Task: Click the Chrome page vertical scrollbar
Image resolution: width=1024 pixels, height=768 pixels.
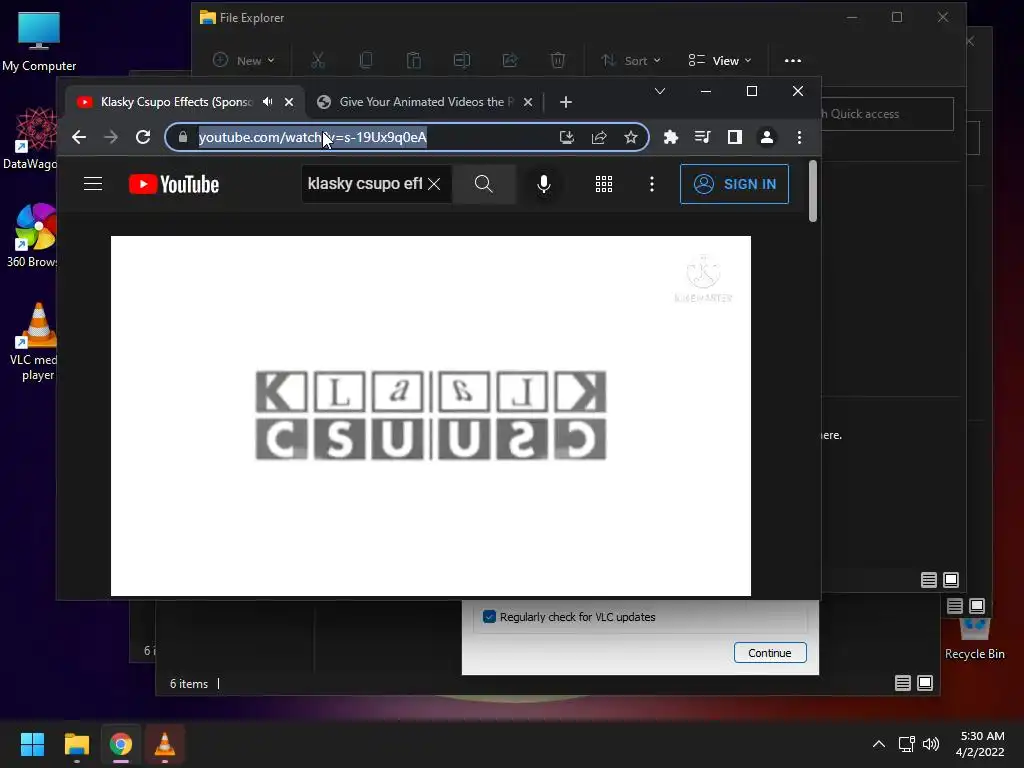Action: point(812,191)
